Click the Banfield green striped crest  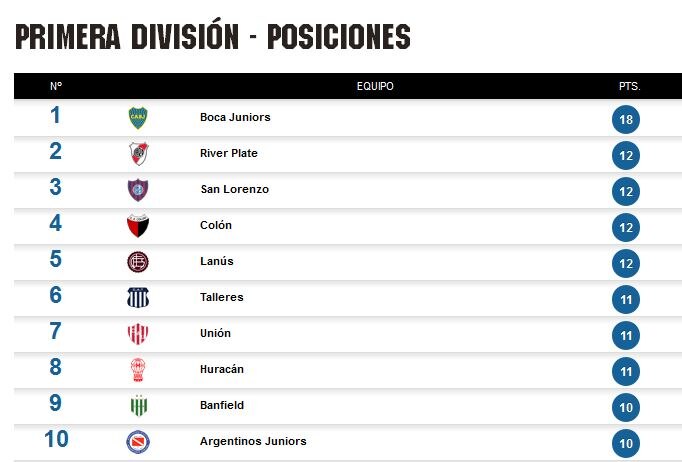pyautogui.click(x=139, y=406)
